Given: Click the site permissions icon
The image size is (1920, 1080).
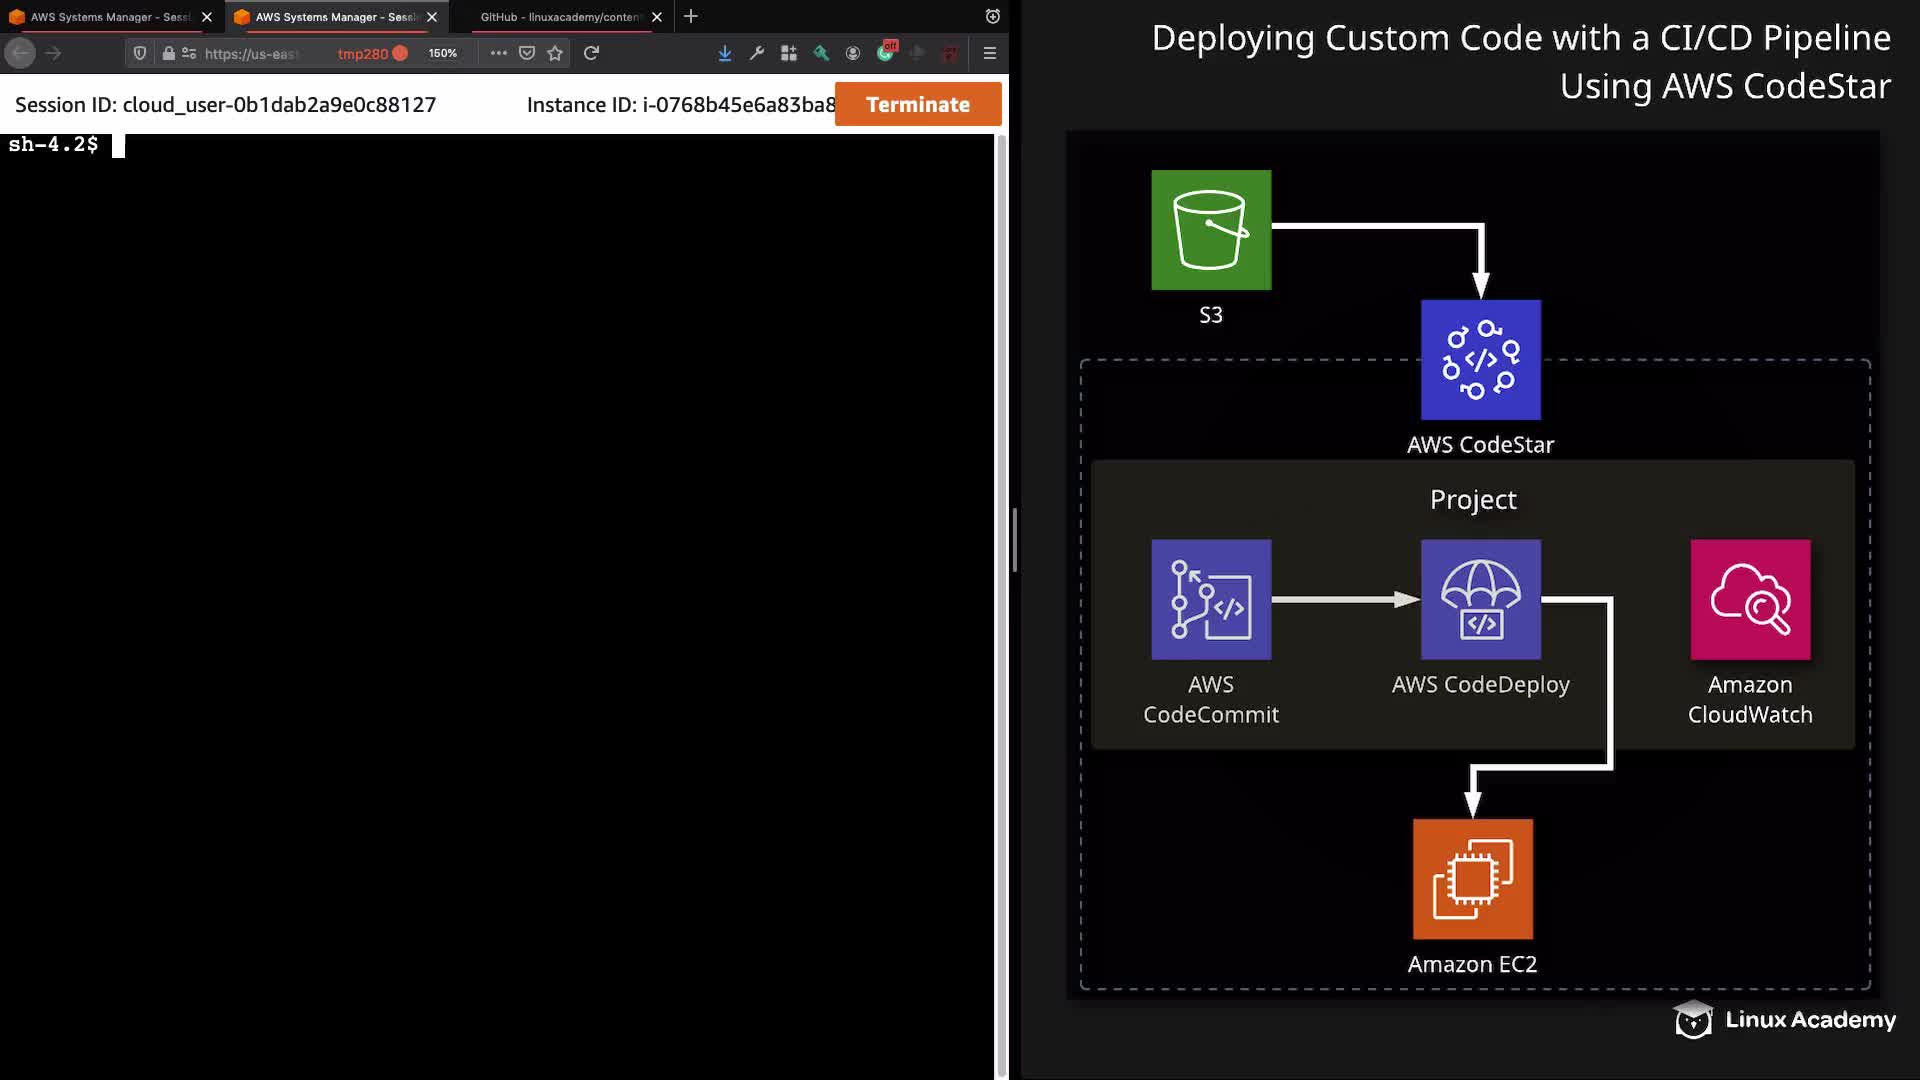Looking at the screenshot, I should tap(189, 53).
